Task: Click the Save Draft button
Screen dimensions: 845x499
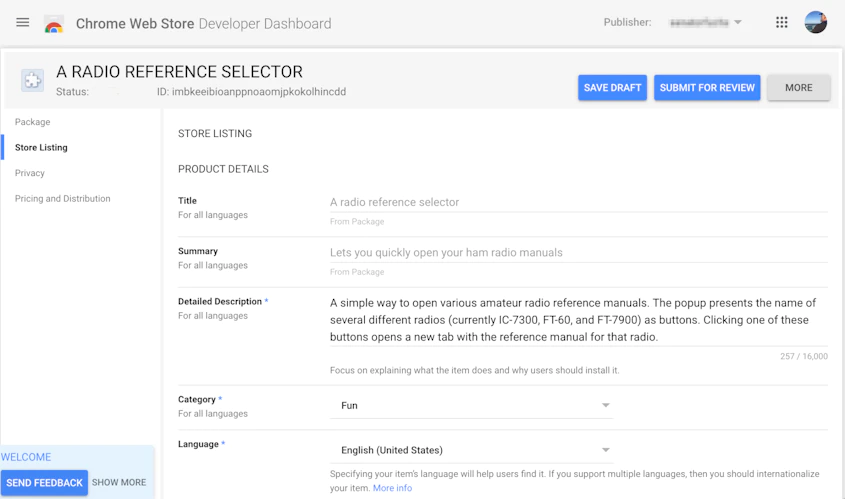Action: click(x=612, y=88)
